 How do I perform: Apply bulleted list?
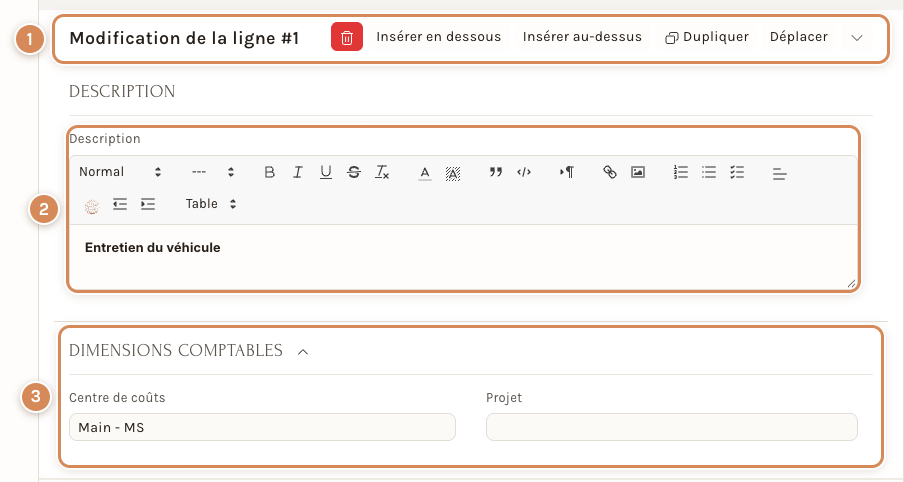click(709, 172)
